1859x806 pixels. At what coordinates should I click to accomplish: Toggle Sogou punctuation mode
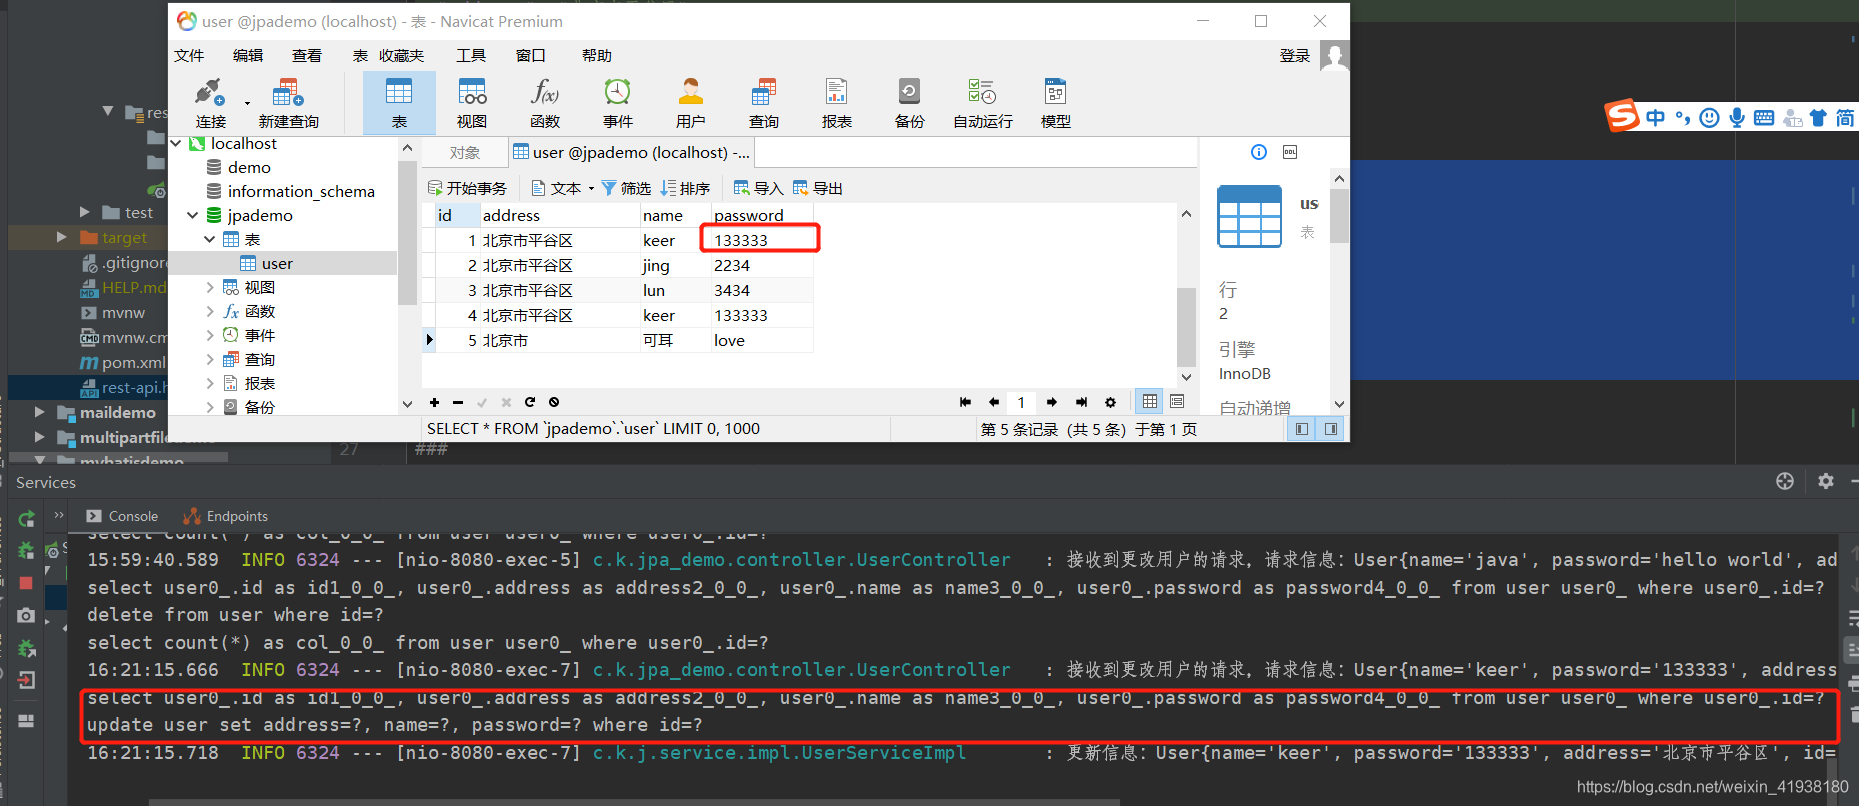tap(1683, 118)
